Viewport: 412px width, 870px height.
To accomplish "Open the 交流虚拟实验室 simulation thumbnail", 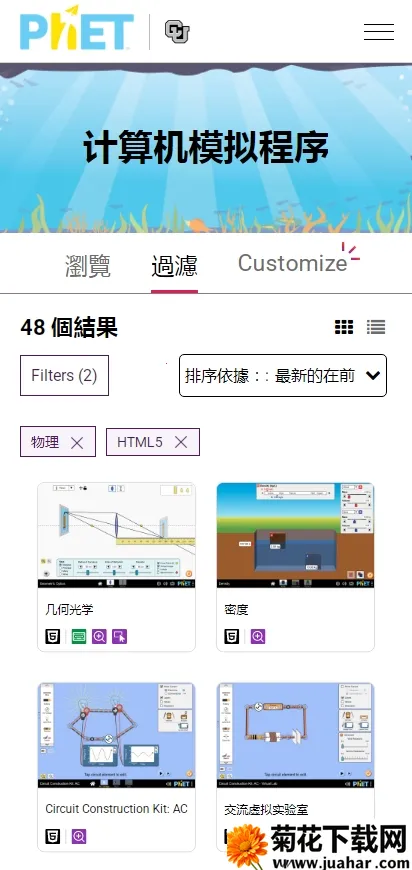I will pyautogui.click(x=296, y=735).
